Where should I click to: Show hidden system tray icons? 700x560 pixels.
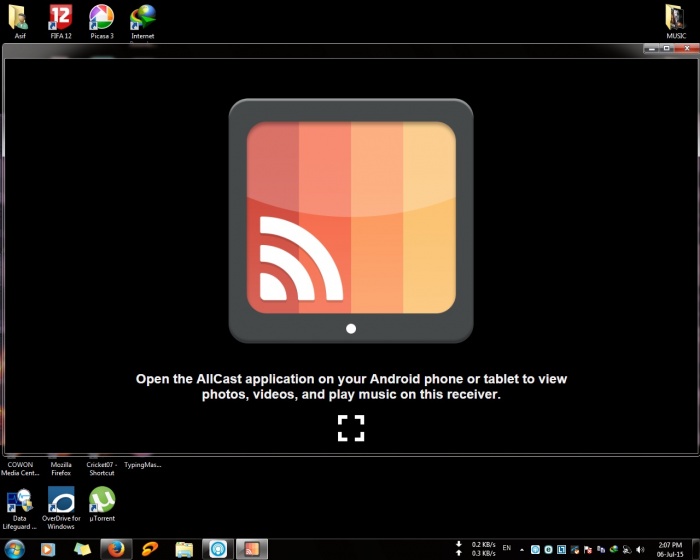(522, 550)
